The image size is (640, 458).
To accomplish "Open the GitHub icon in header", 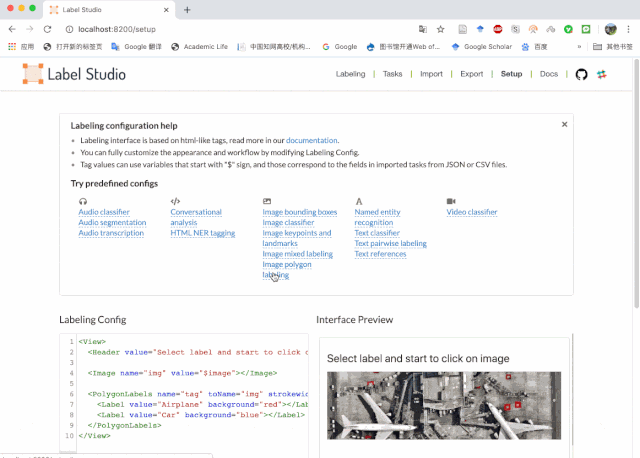I will click(x=581, y=74).
